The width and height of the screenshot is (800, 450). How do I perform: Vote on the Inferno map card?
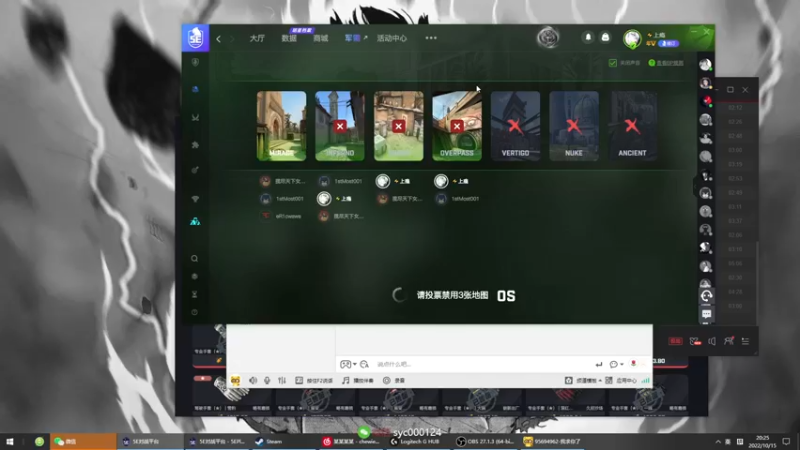[x=340, y=126]
